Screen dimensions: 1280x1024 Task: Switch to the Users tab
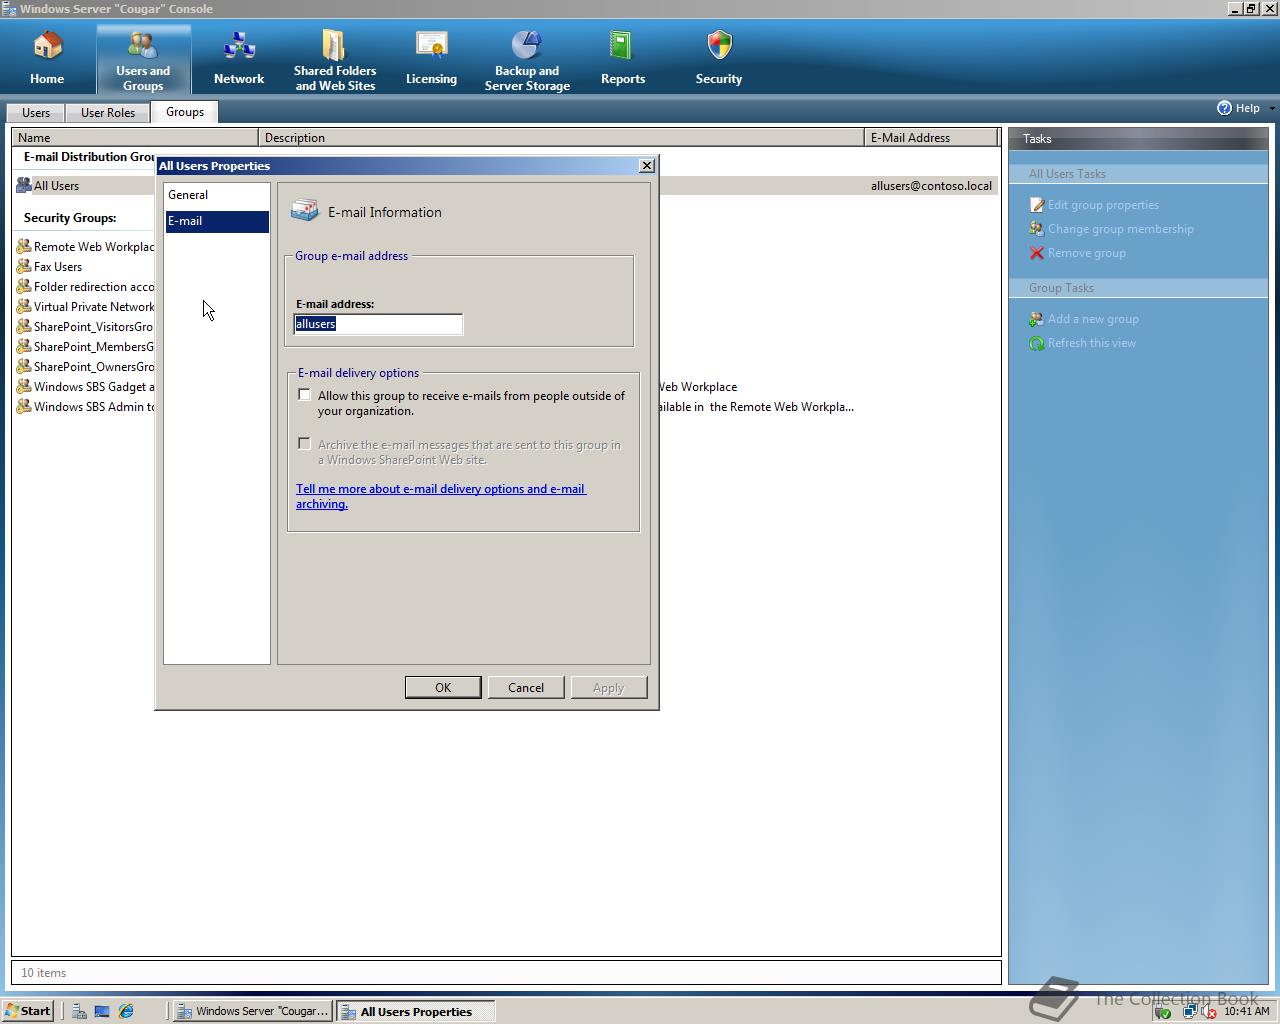point(36,113)
